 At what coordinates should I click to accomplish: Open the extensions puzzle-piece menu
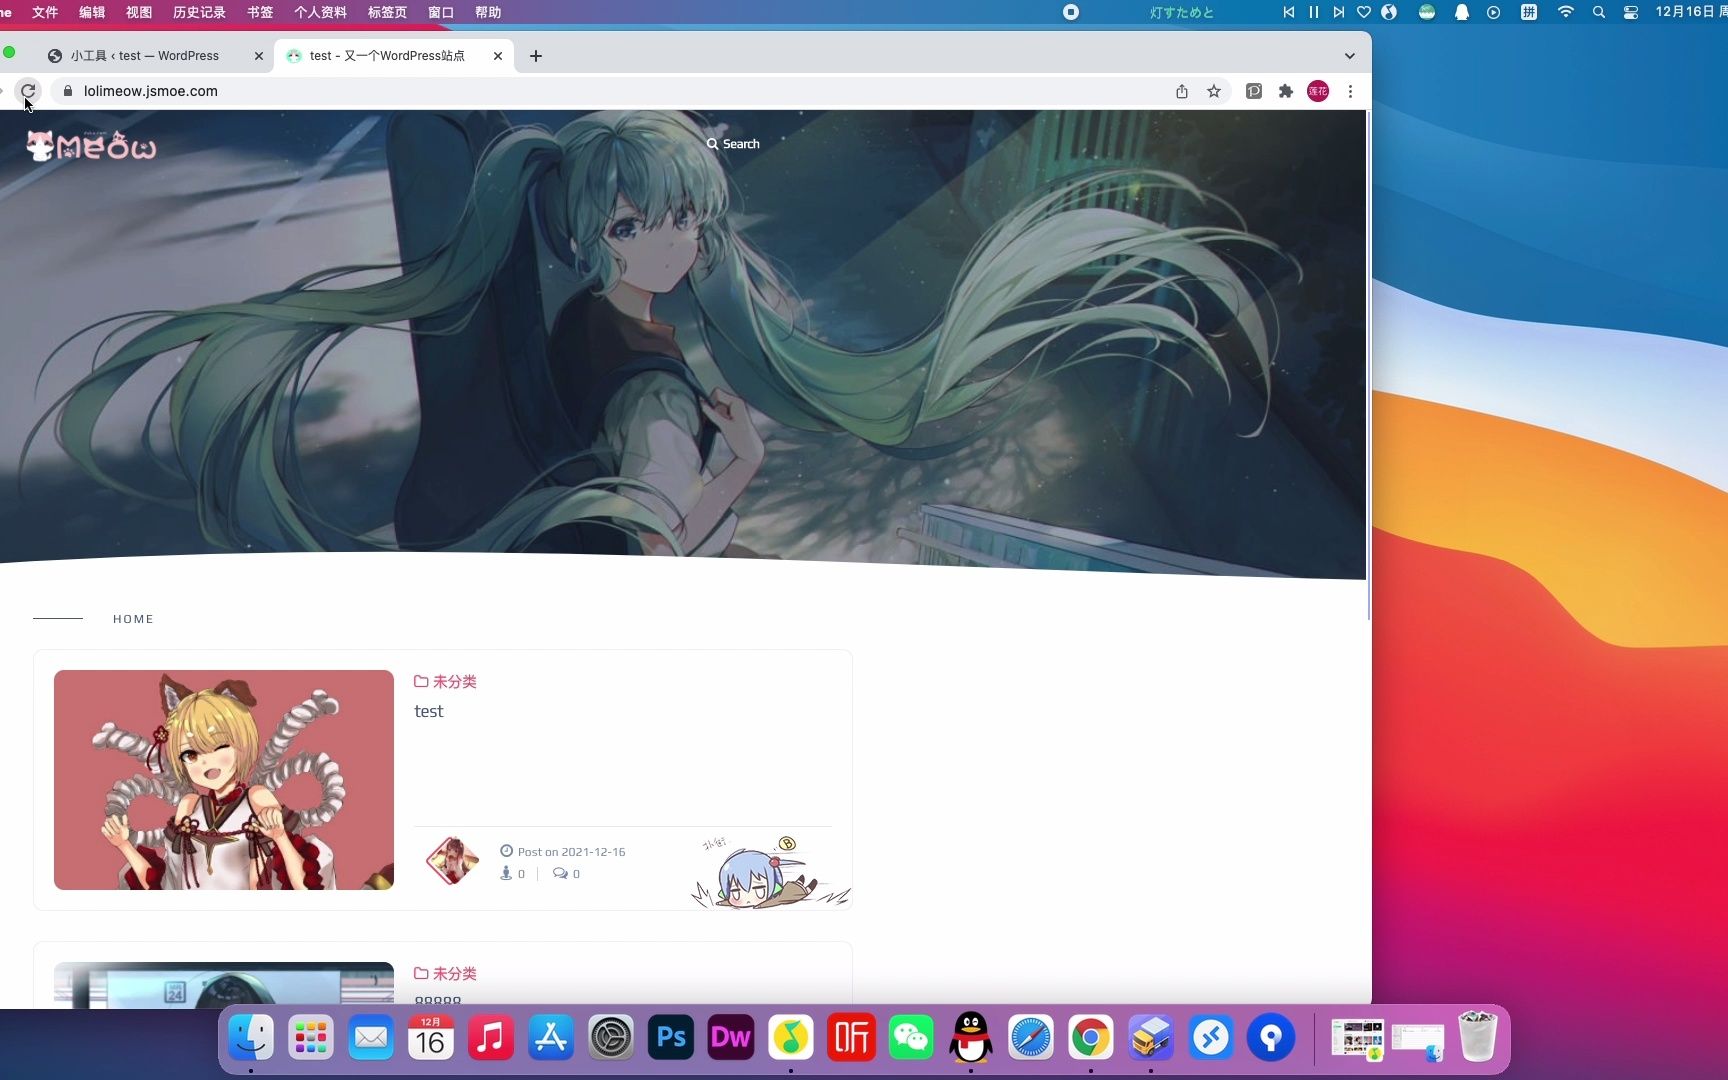1286,91
